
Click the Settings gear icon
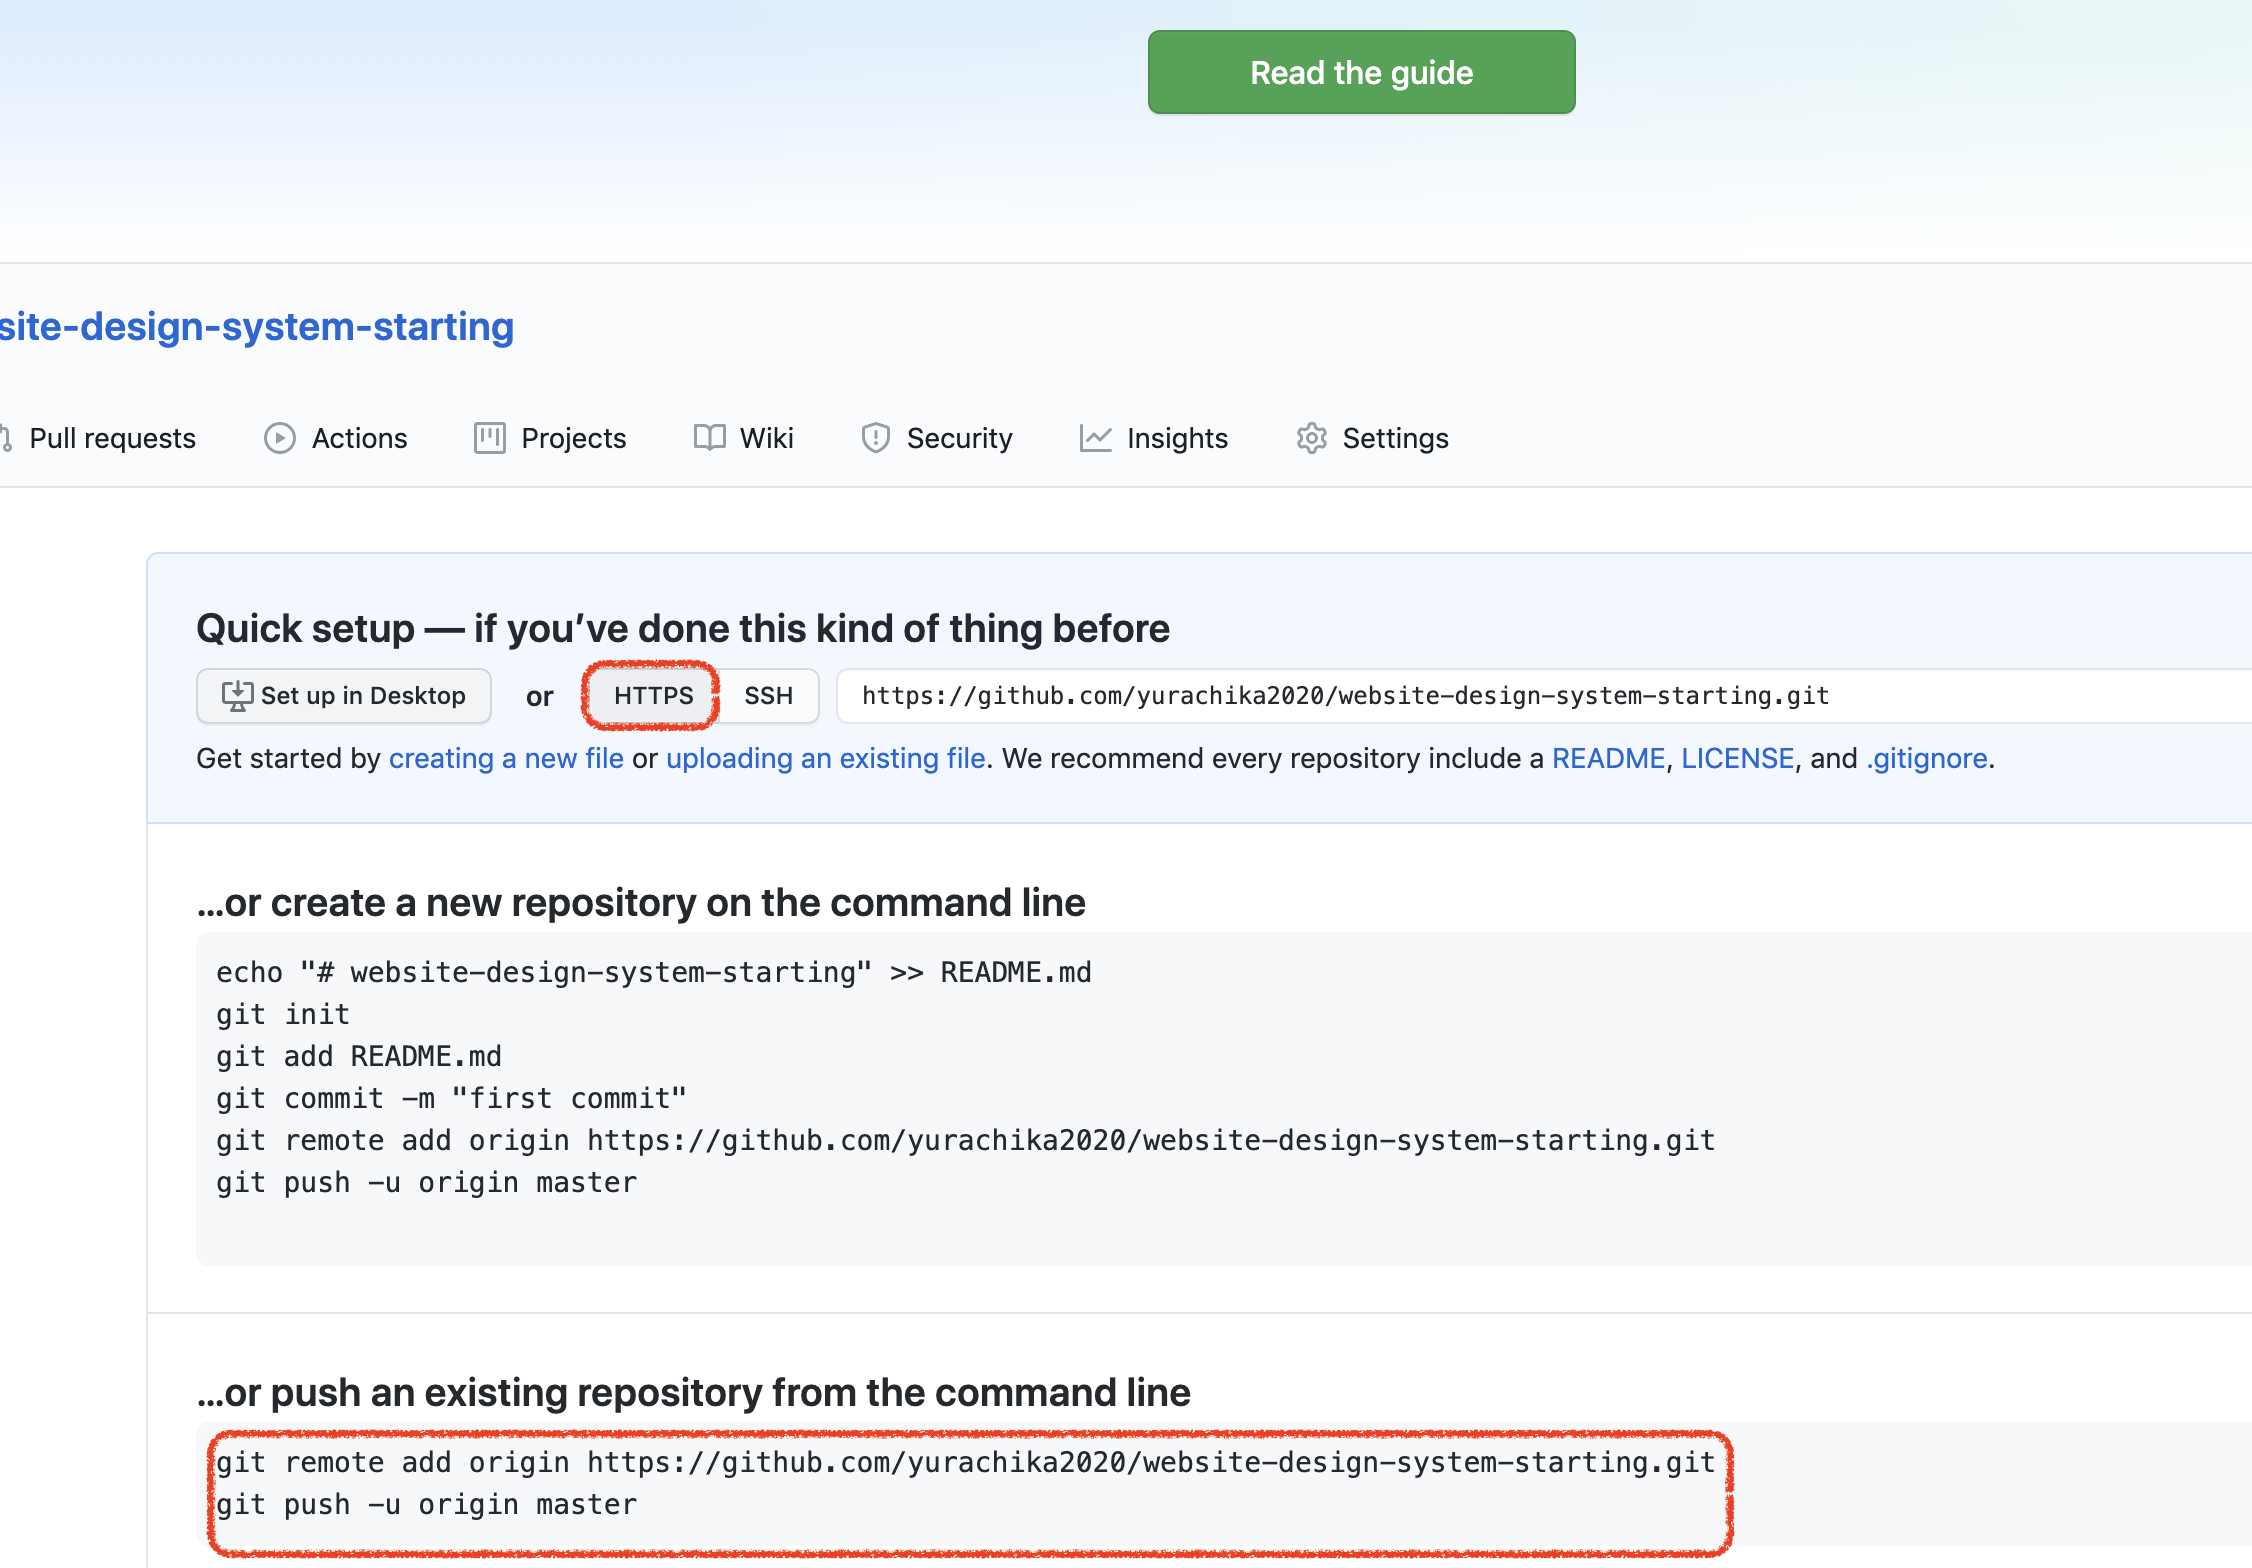point(1311,438)
